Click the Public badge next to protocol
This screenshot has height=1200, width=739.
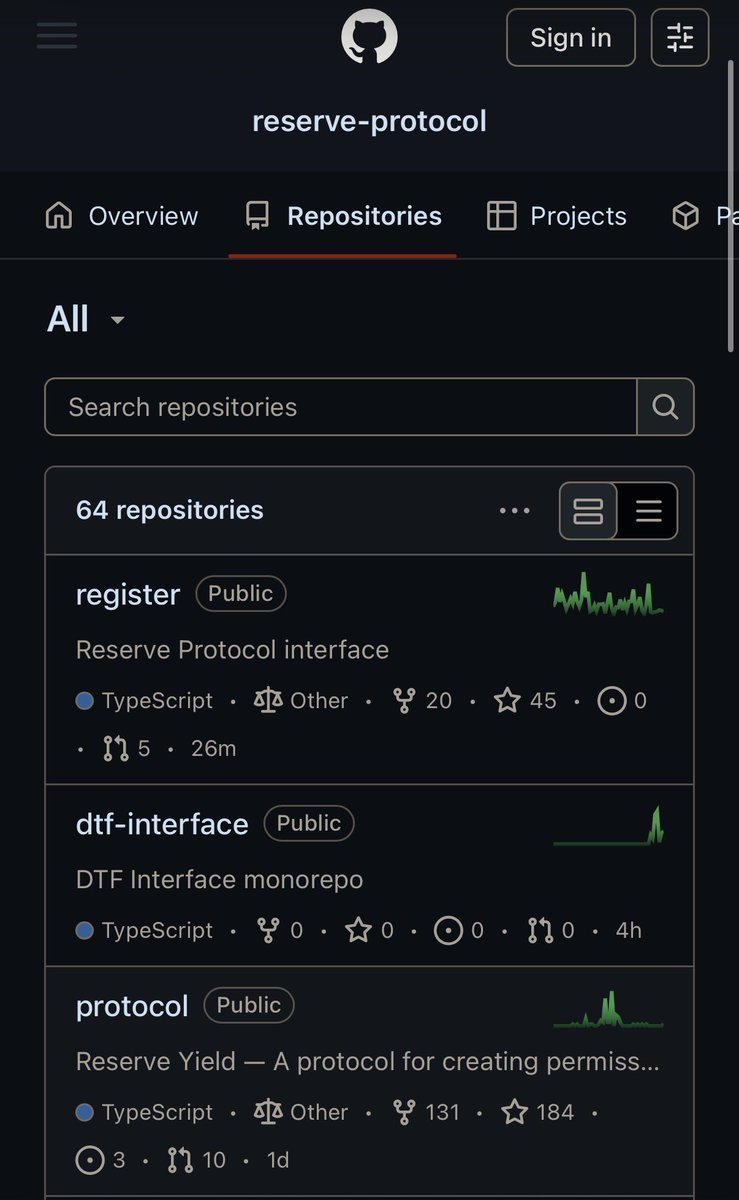pos(249,1005)
